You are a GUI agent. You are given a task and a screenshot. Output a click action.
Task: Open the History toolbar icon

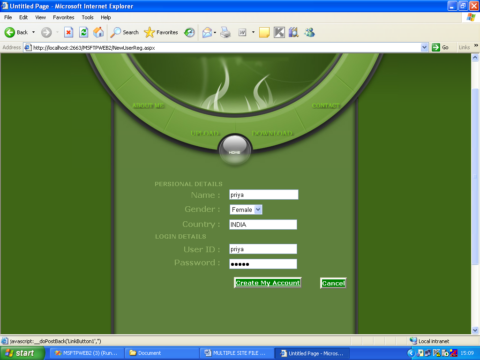189,32
